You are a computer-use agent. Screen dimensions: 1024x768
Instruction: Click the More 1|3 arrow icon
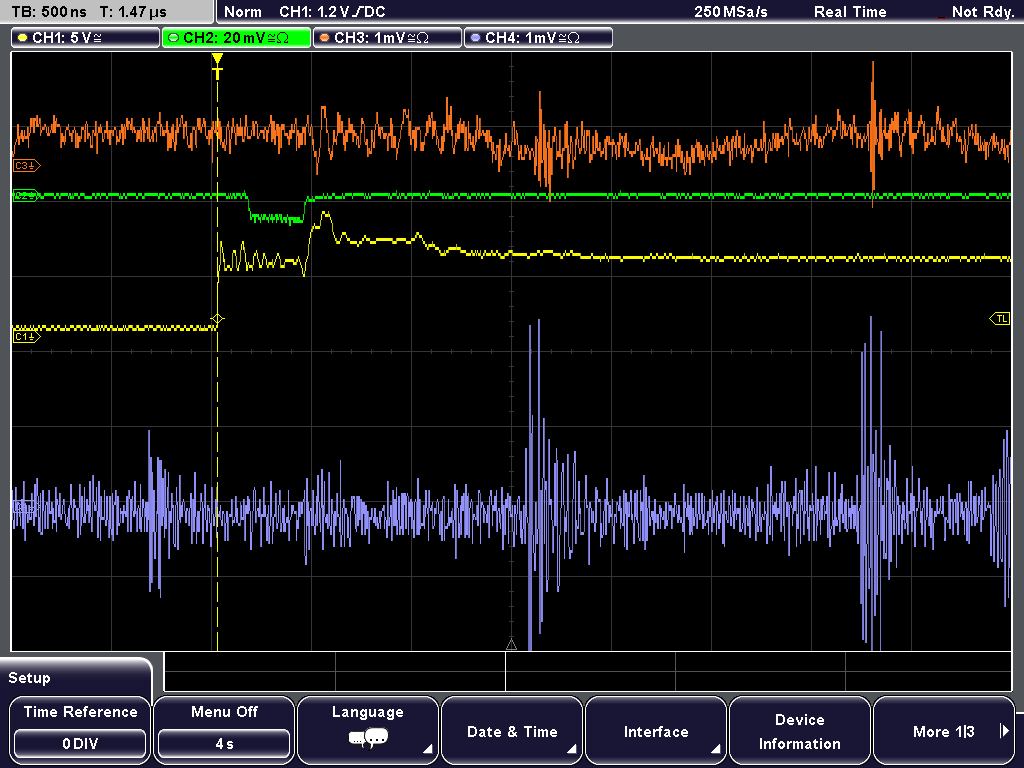(1004, 731)
